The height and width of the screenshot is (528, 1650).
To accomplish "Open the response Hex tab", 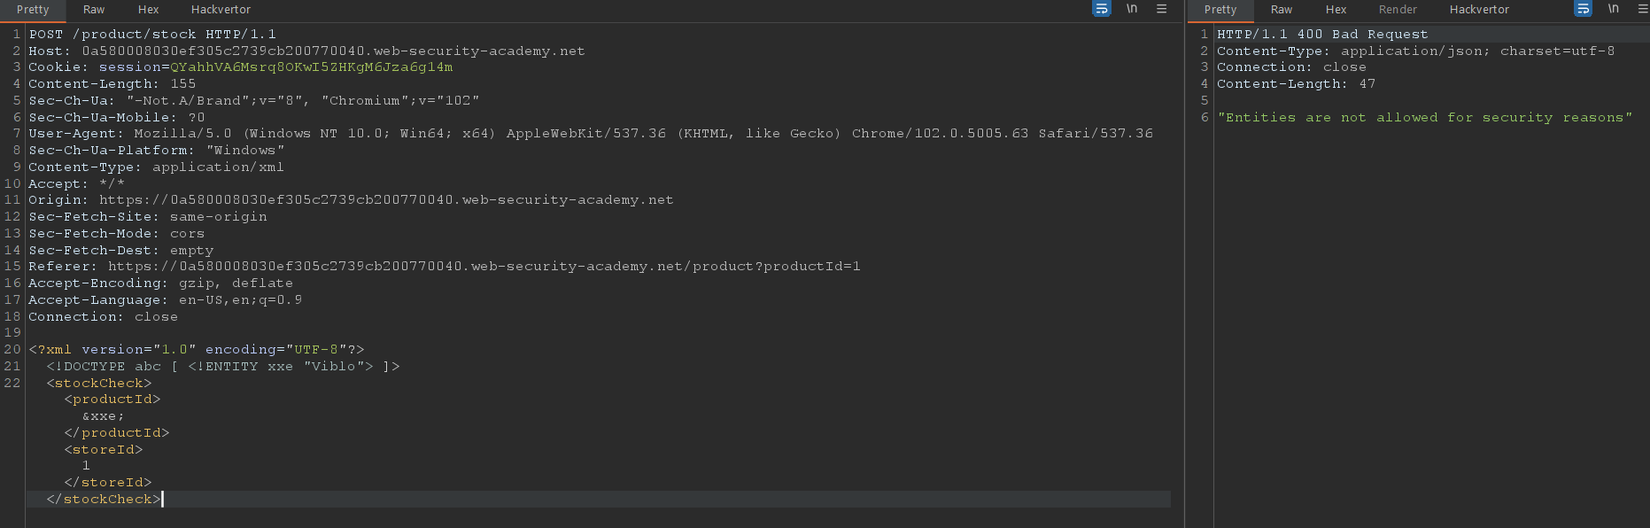I will (x=1335, y=10).
